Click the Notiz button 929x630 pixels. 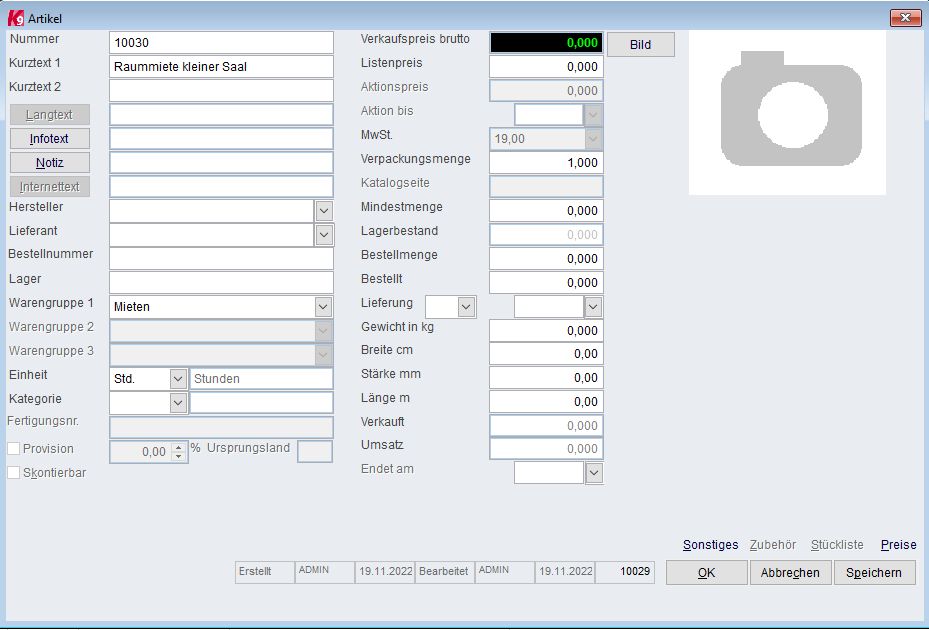50,162
